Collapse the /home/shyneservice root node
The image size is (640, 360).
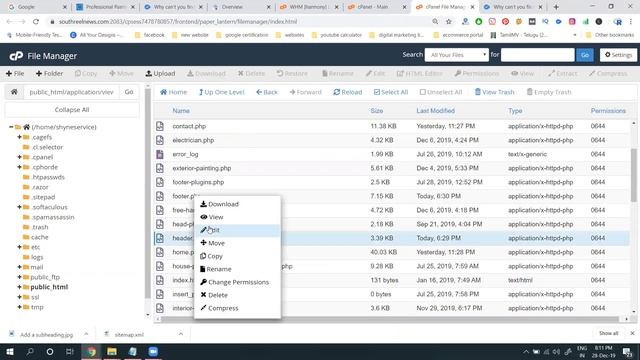coord(11,127)
